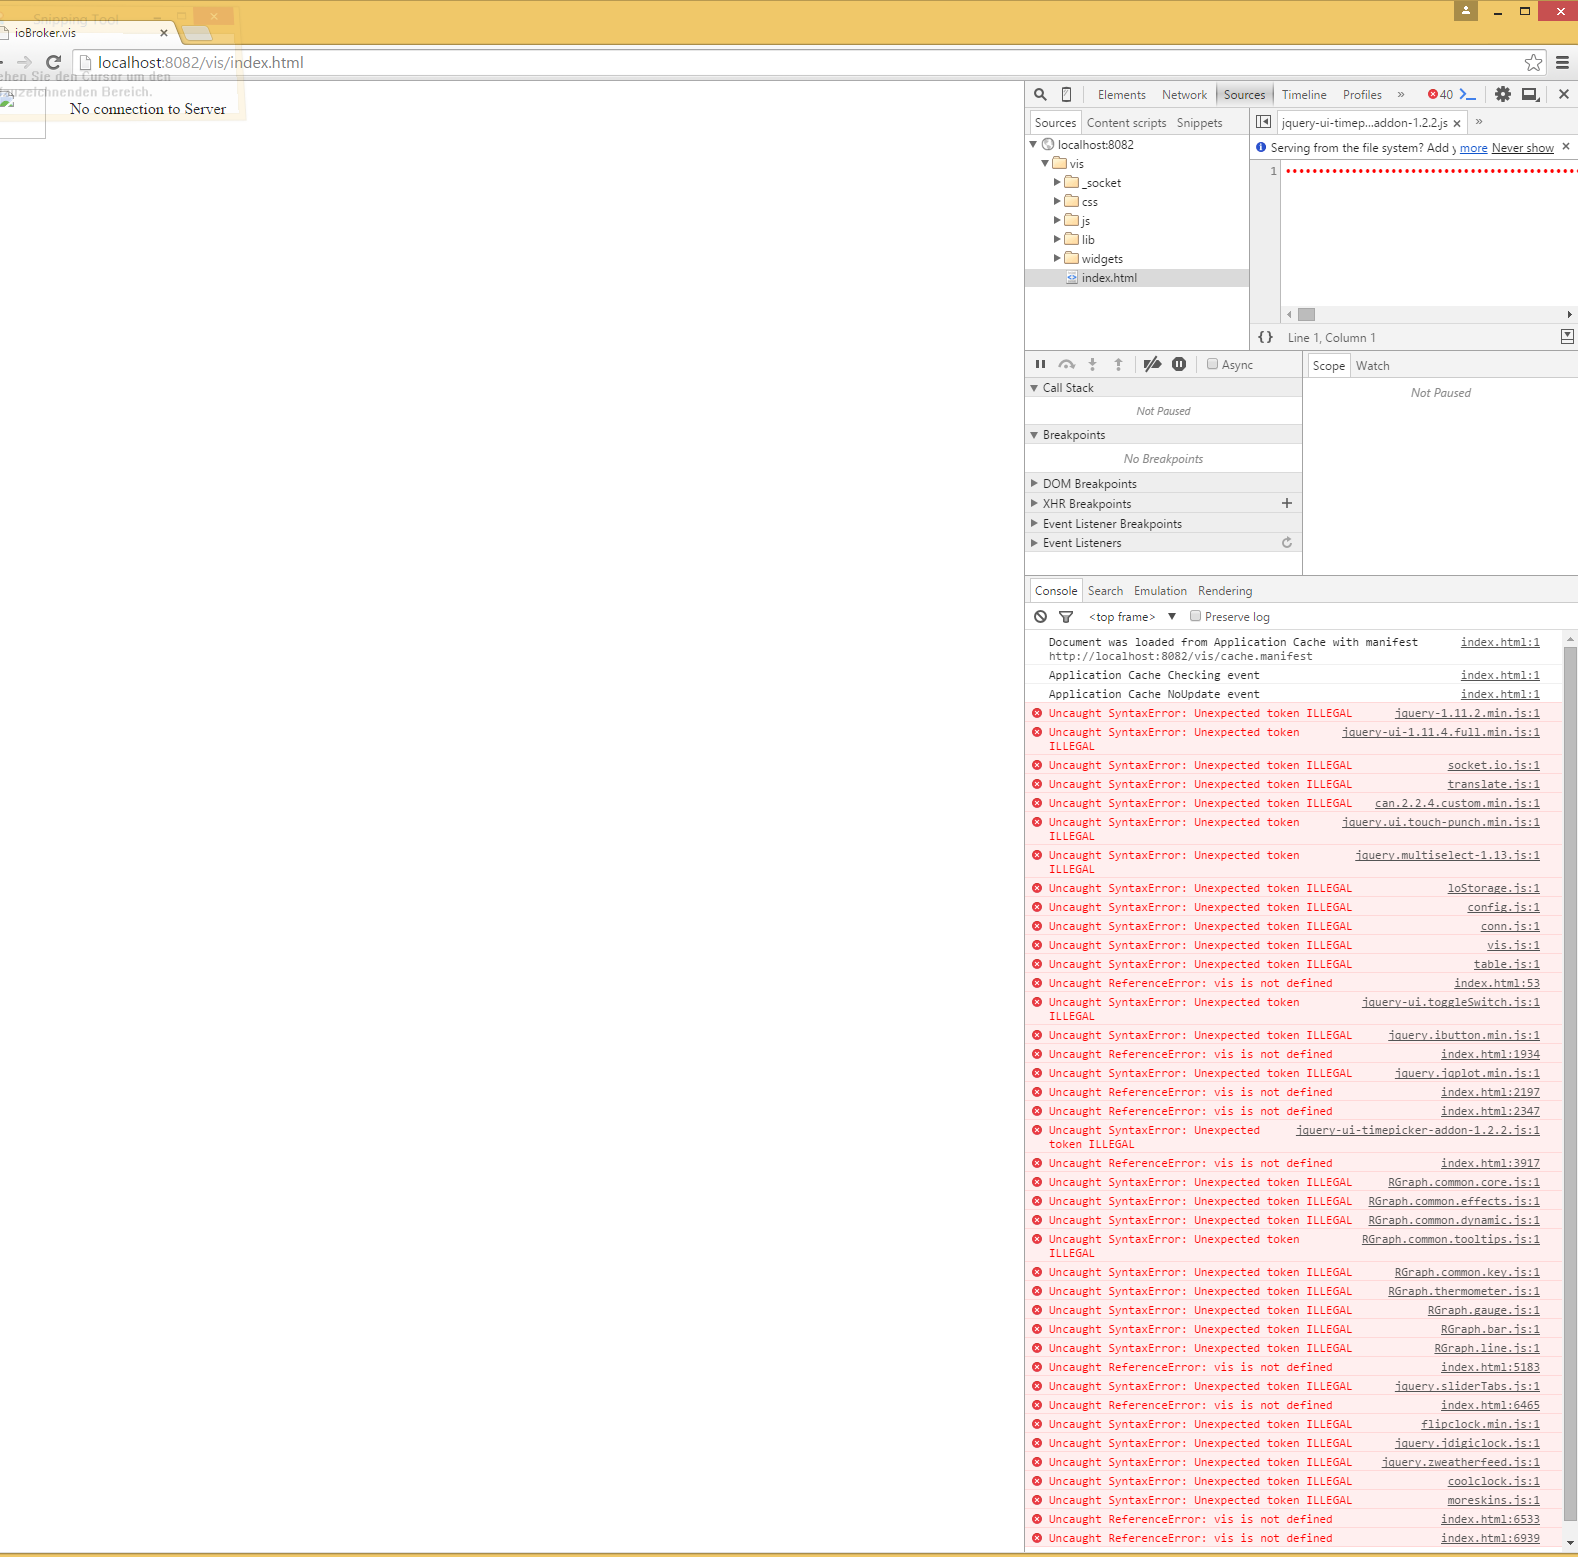1578x1557 pixels.
Task: Click the 'Never show' link
Action: pos(1522,148)
